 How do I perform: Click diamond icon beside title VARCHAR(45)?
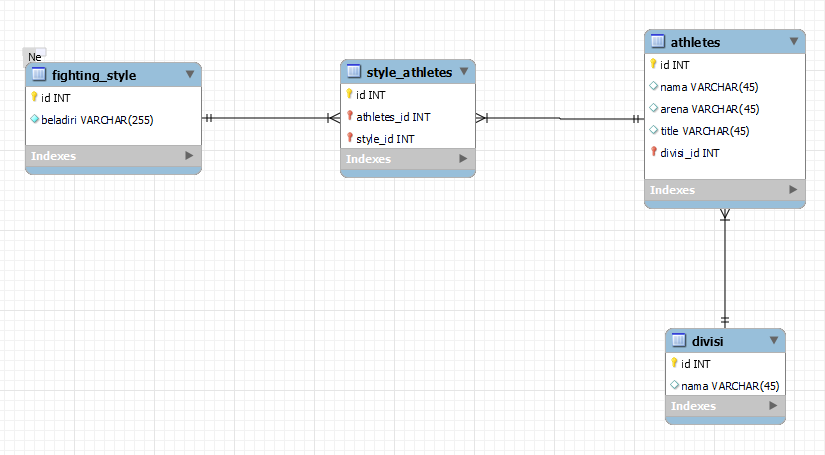point(653,130)
